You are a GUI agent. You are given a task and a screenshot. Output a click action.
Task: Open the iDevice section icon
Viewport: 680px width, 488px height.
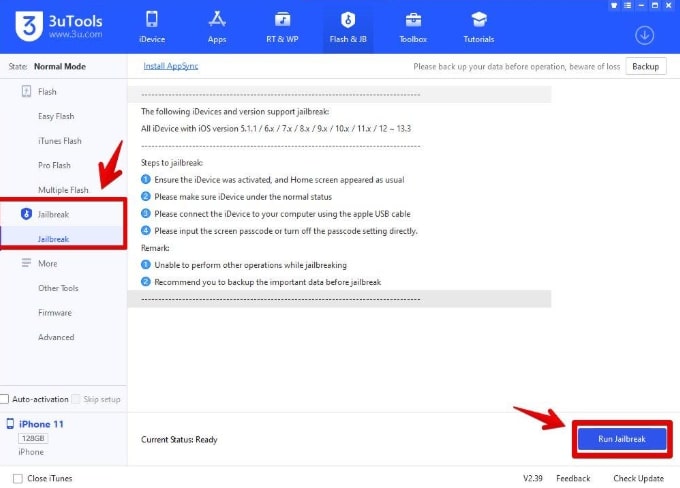(152, 20)
